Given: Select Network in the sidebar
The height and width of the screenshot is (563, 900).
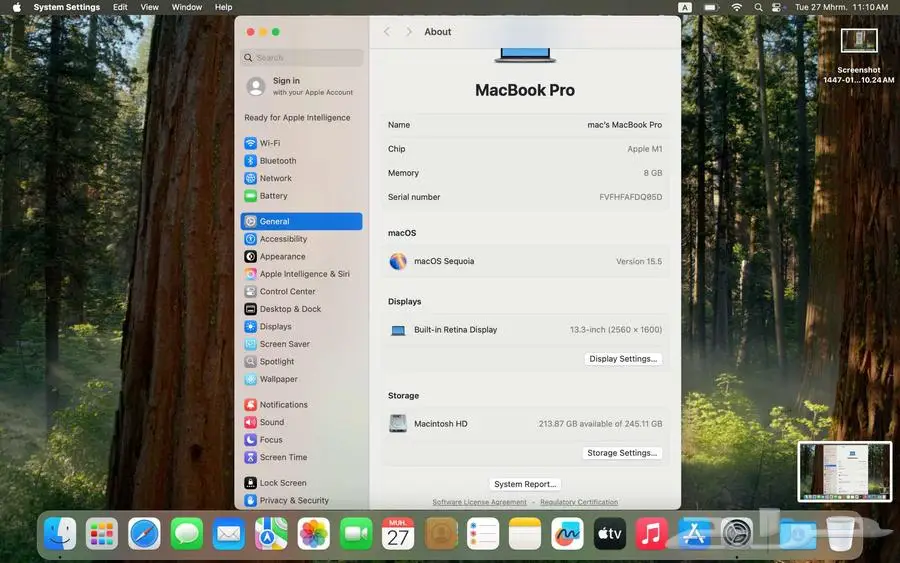Looking at the screenshot, I should (301, 178).
